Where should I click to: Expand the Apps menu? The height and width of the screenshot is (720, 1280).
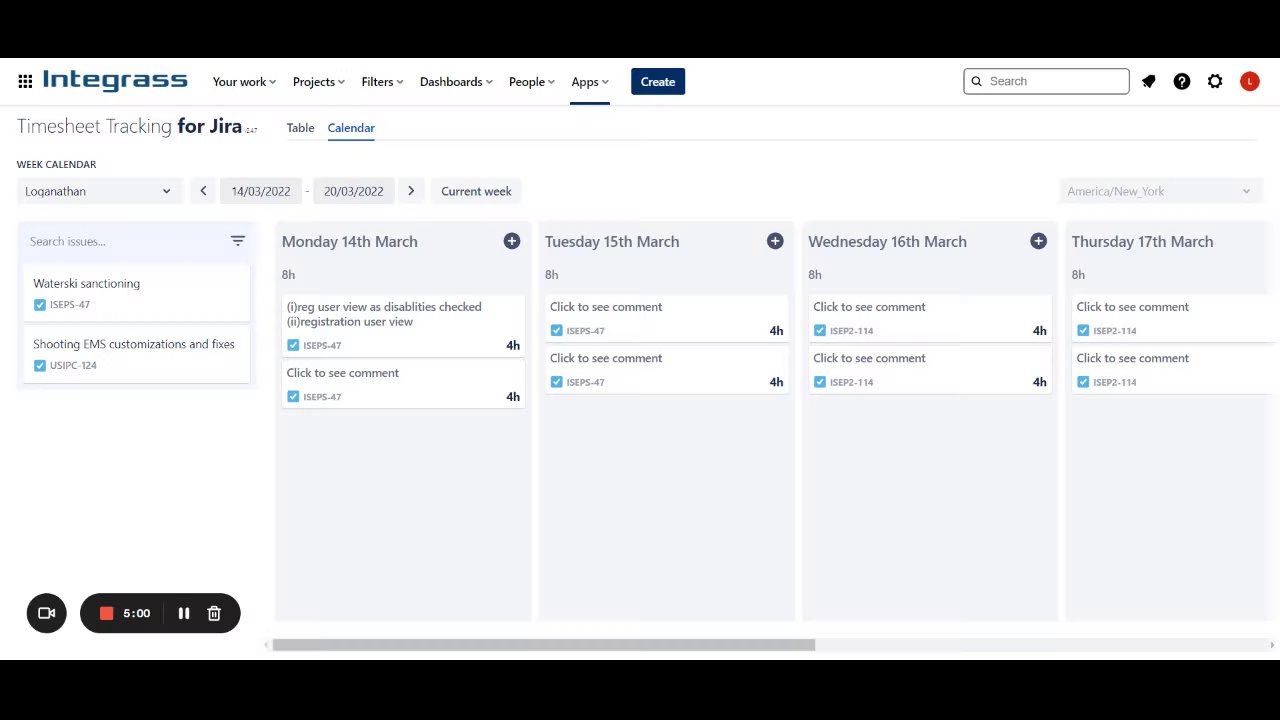590,82
